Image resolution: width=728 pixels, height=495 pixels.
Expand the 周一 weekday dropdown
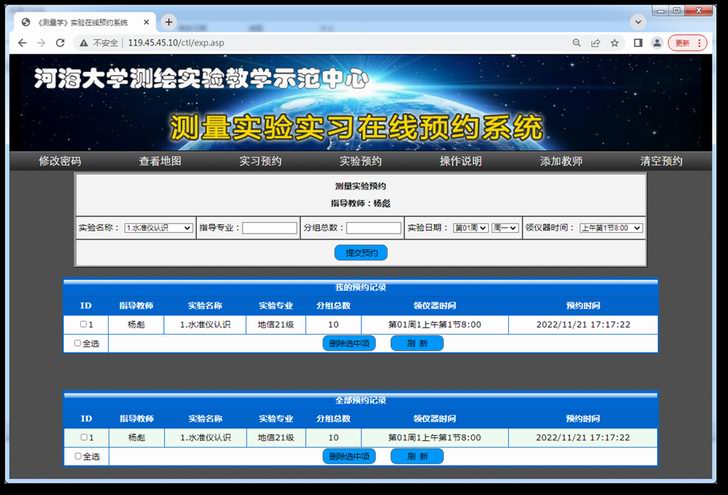505,228
